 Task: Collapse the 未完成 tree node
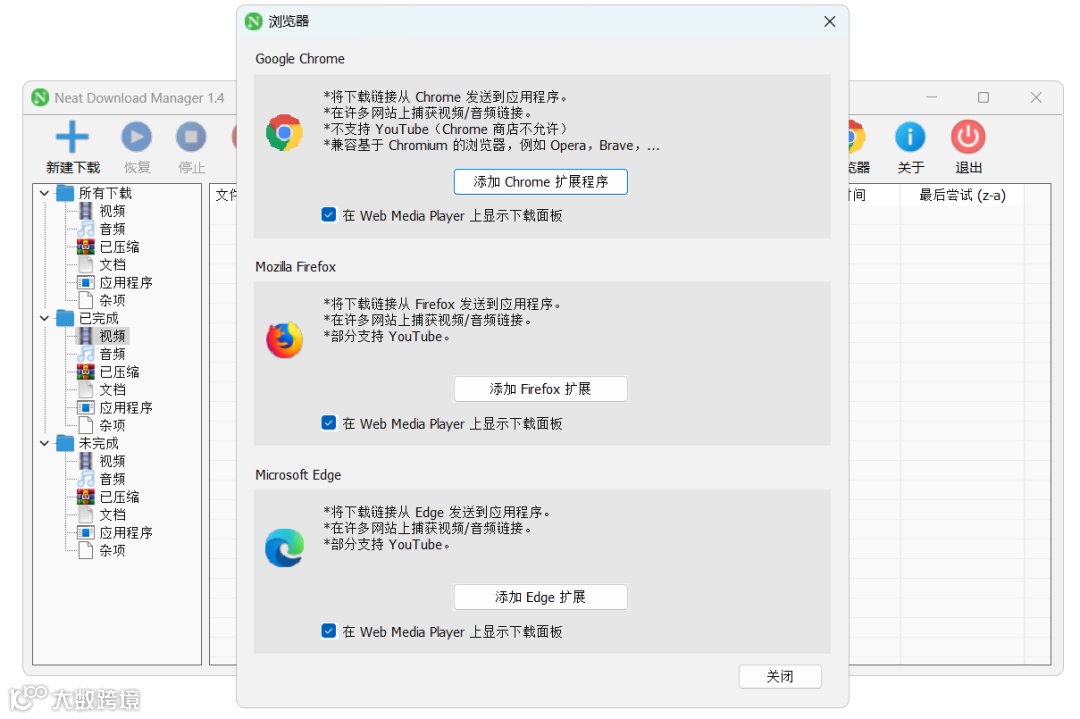(44, 444)
